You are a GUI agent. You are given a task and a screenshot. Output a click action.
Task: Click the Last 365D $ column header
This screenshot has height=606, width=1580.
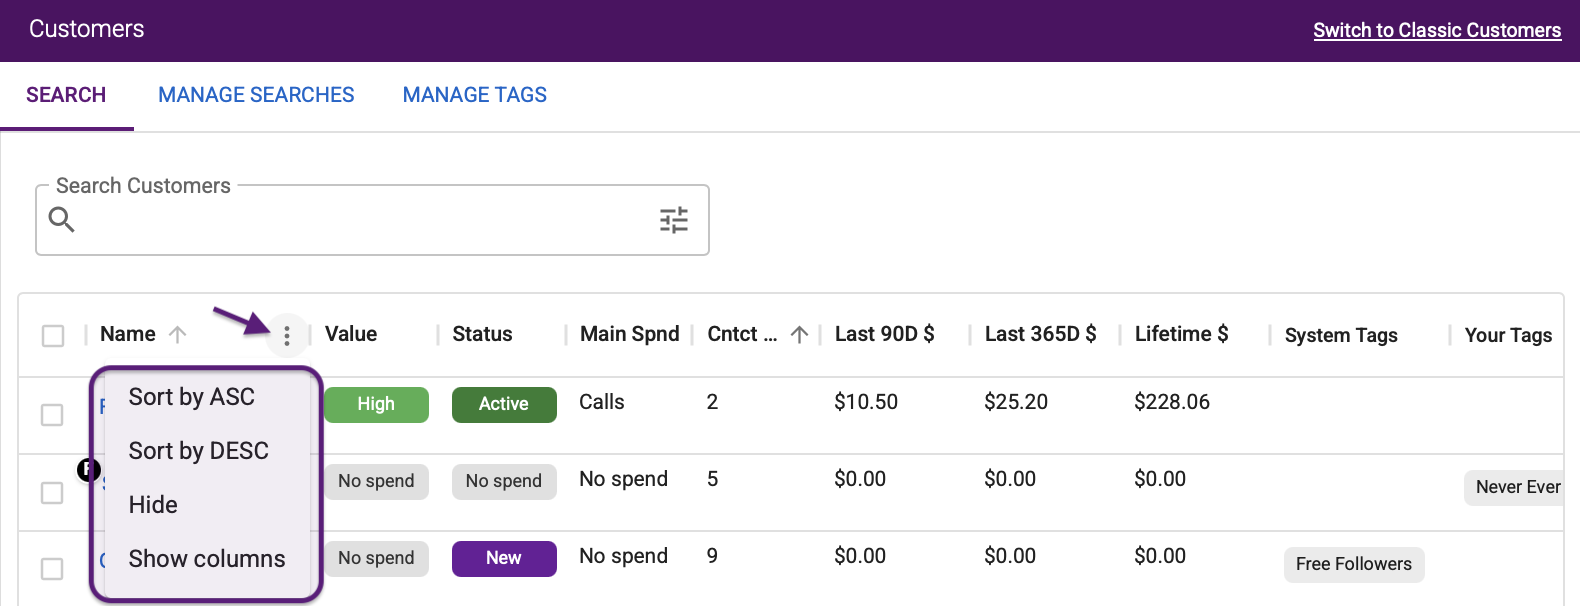[x=1041, y=334]
